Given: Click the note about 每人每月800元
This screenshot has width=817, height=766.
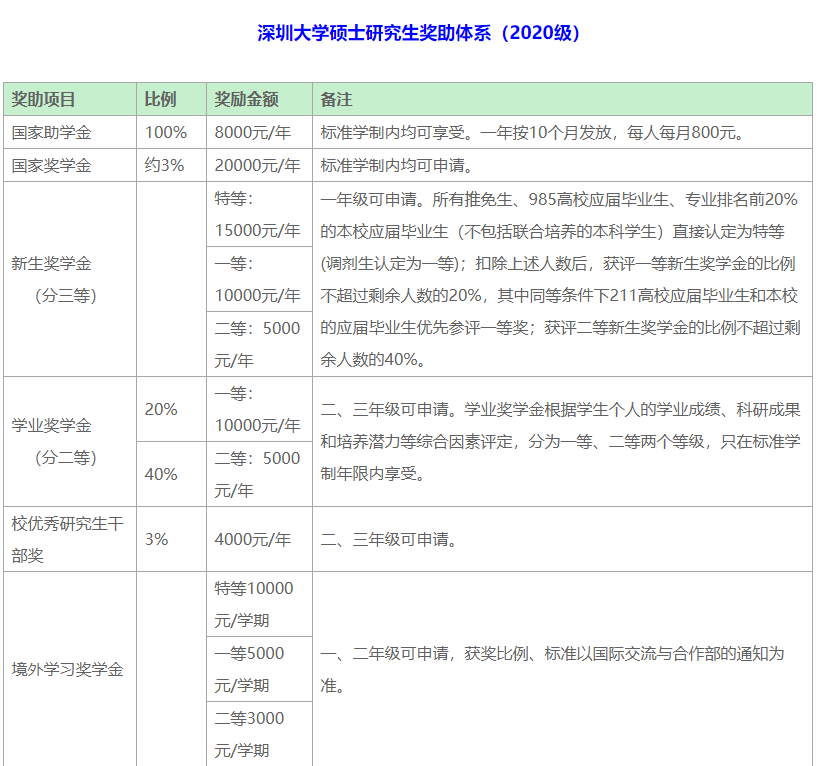Looking at the screenshot, I should pyautogui.click(x=562, y=132).
